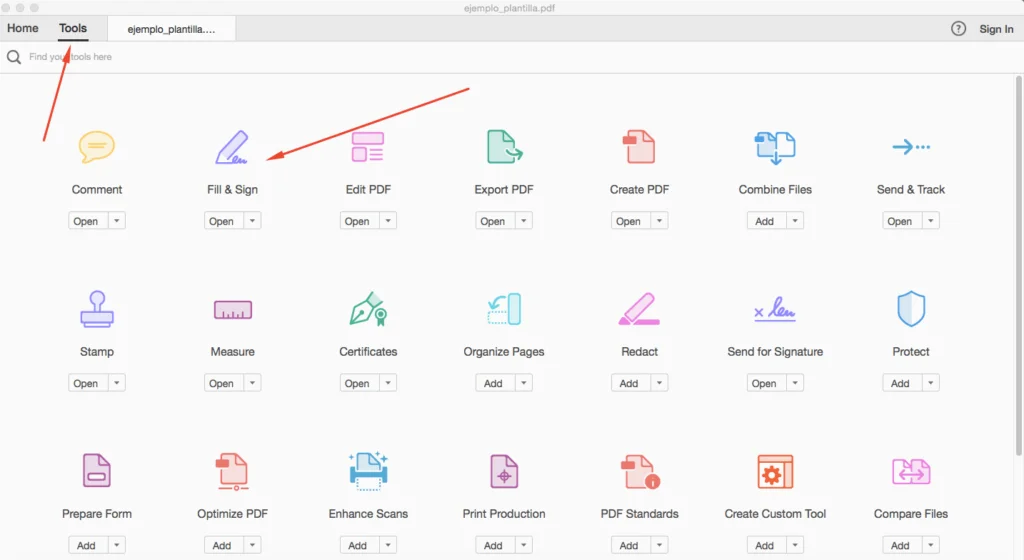Image resolution: width=1024 pixels, height=560 pixels.
Task: Click Add button under Organize Pages
Action: 493,383
